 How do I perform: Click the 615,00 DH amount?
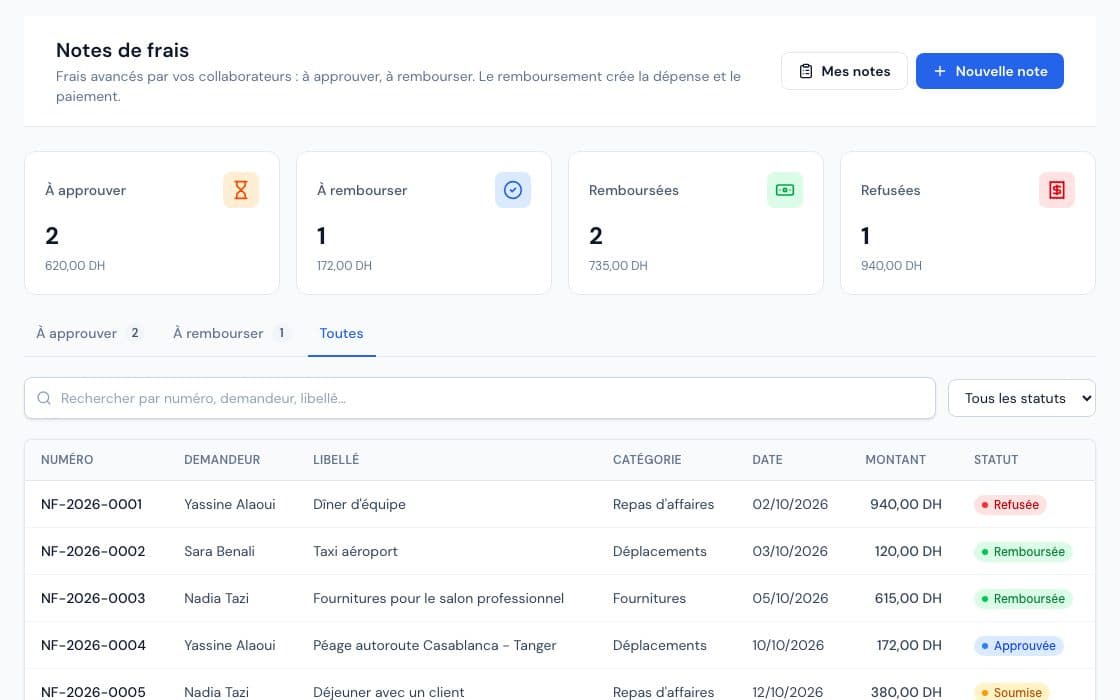click(908, 599)
